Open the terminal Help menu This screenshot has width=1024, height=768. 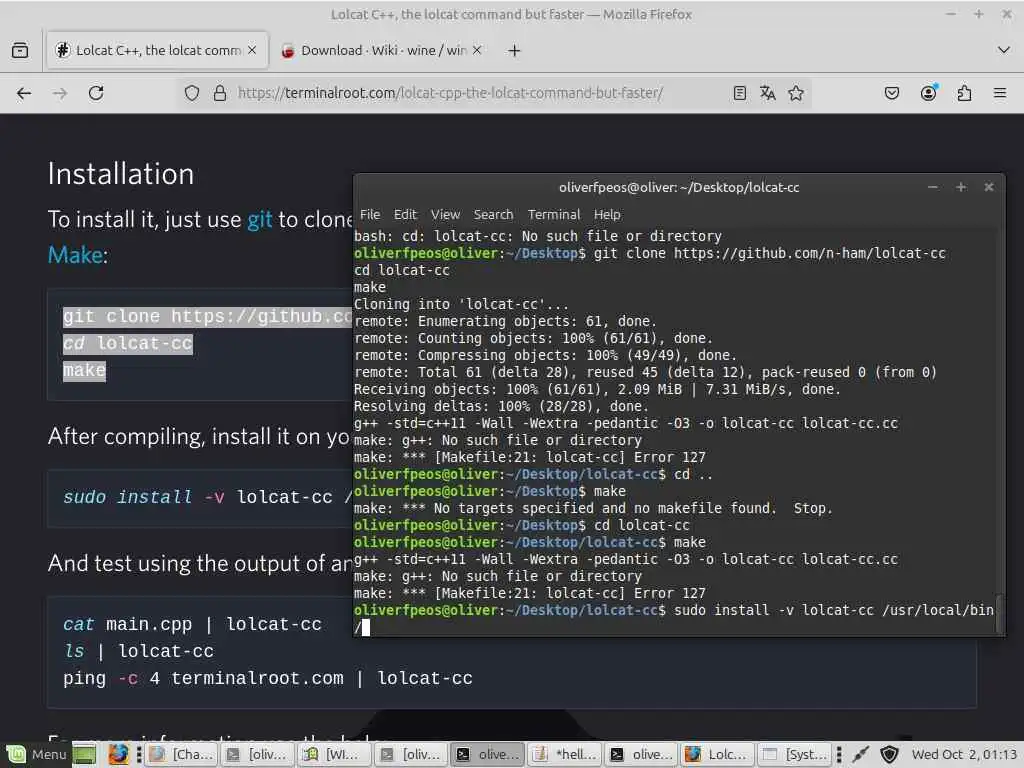click(607, 214)
